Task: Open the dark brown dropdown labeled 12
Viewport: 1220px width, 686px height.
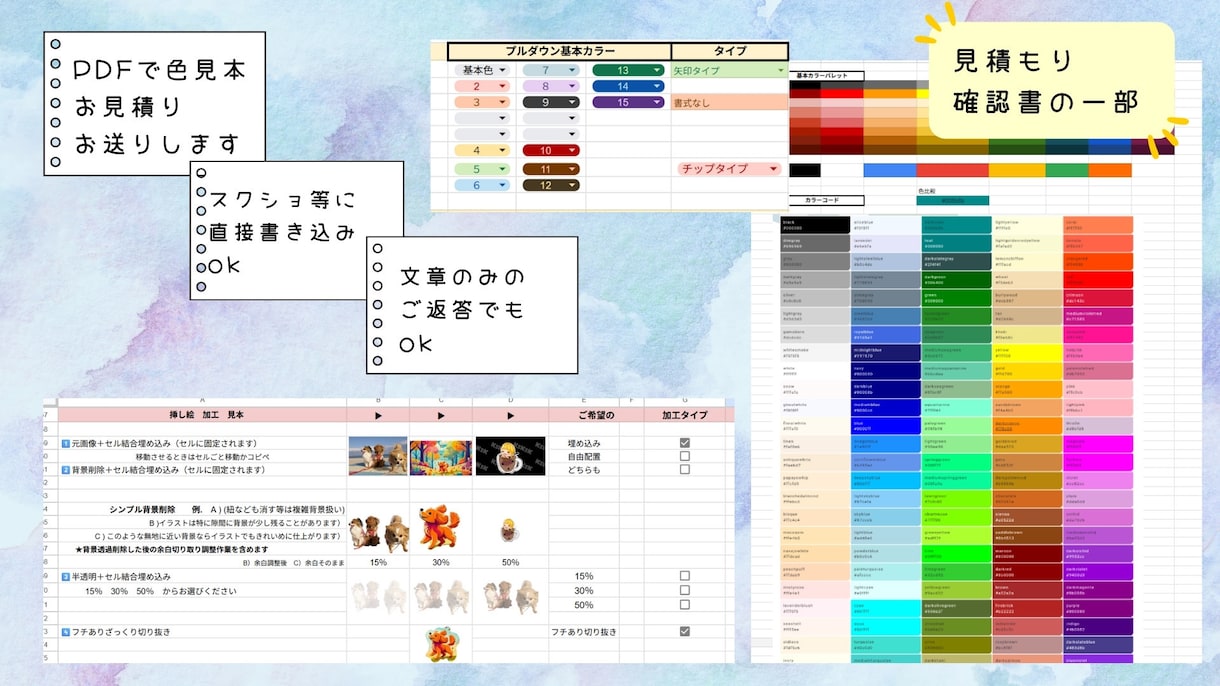Action: click(552, 185)
